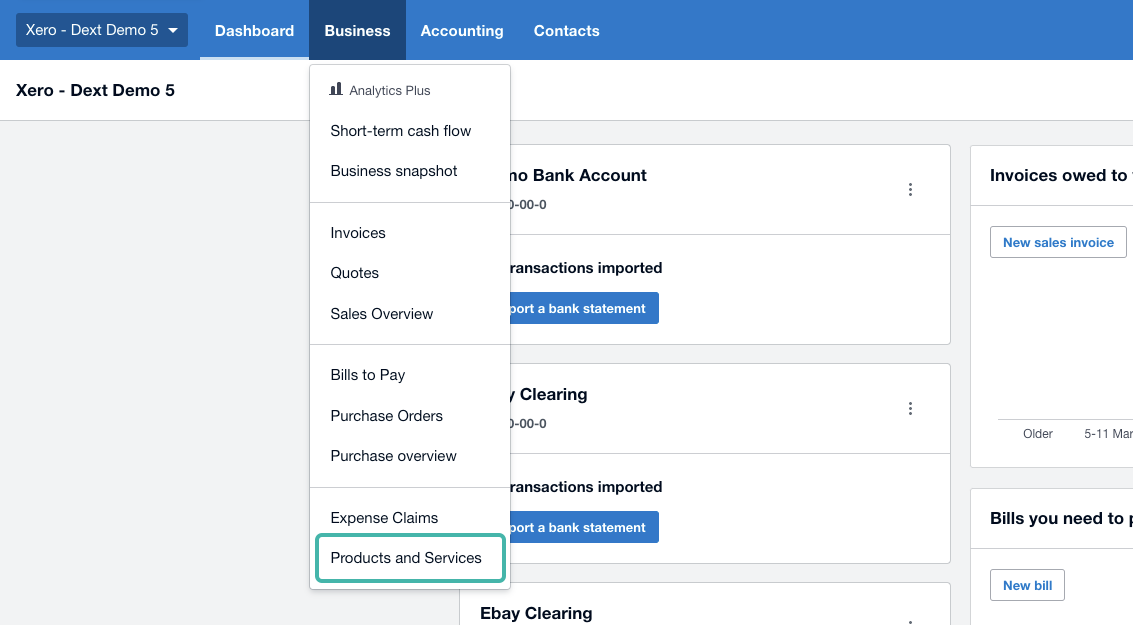Collapse the Business menu
Viewport: 1133px width, 625px height.
[357, 30]
